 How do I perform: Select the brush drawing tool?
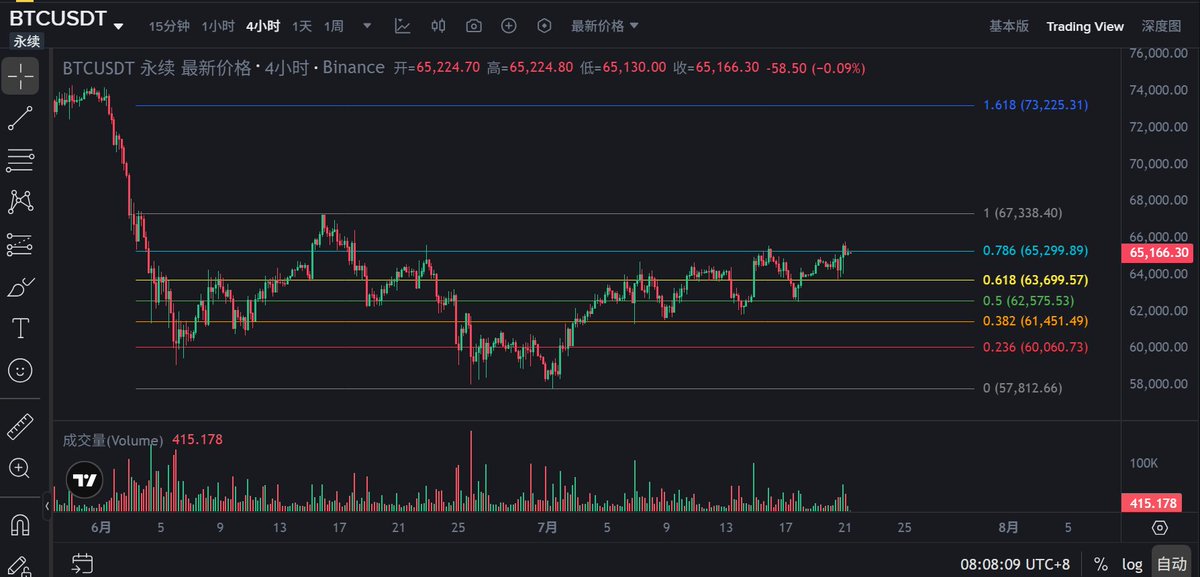pos(20,287)
